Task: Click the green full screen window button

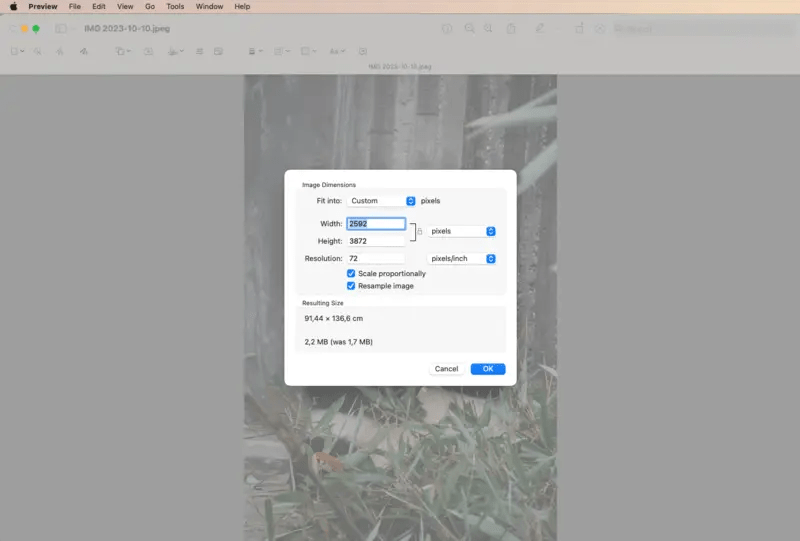Action: 36,29
